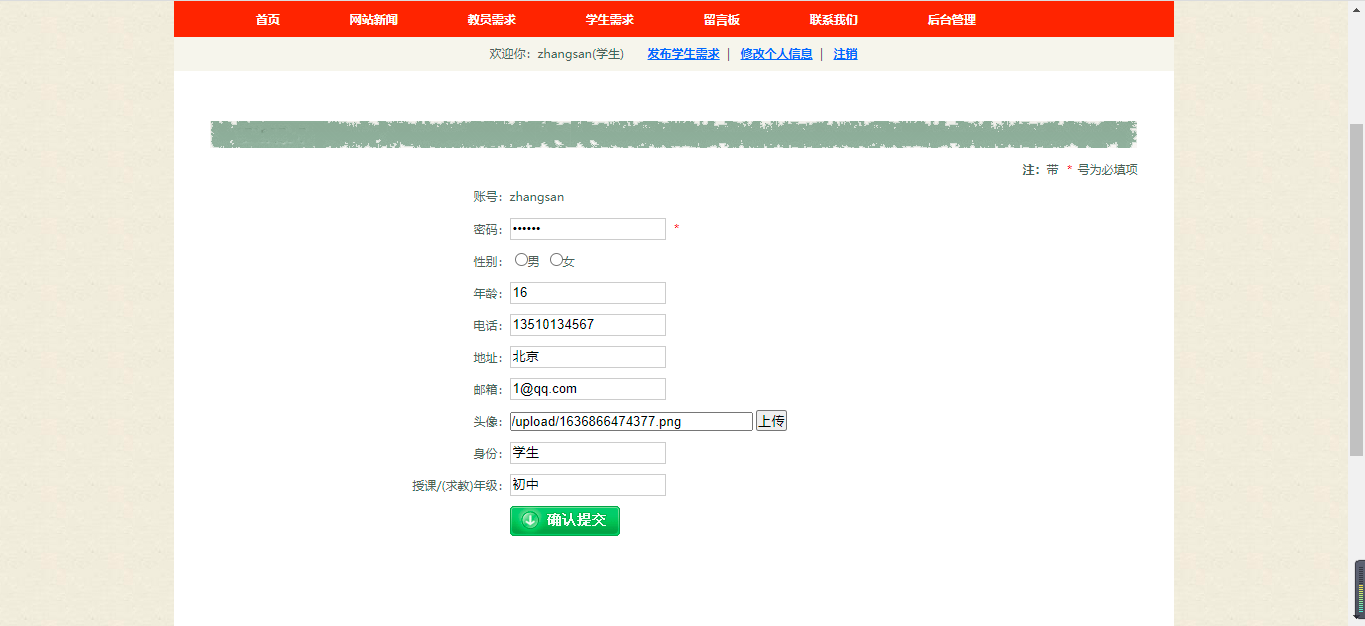Select the 男 gender radio button
1365x626 pixels.
521,260
